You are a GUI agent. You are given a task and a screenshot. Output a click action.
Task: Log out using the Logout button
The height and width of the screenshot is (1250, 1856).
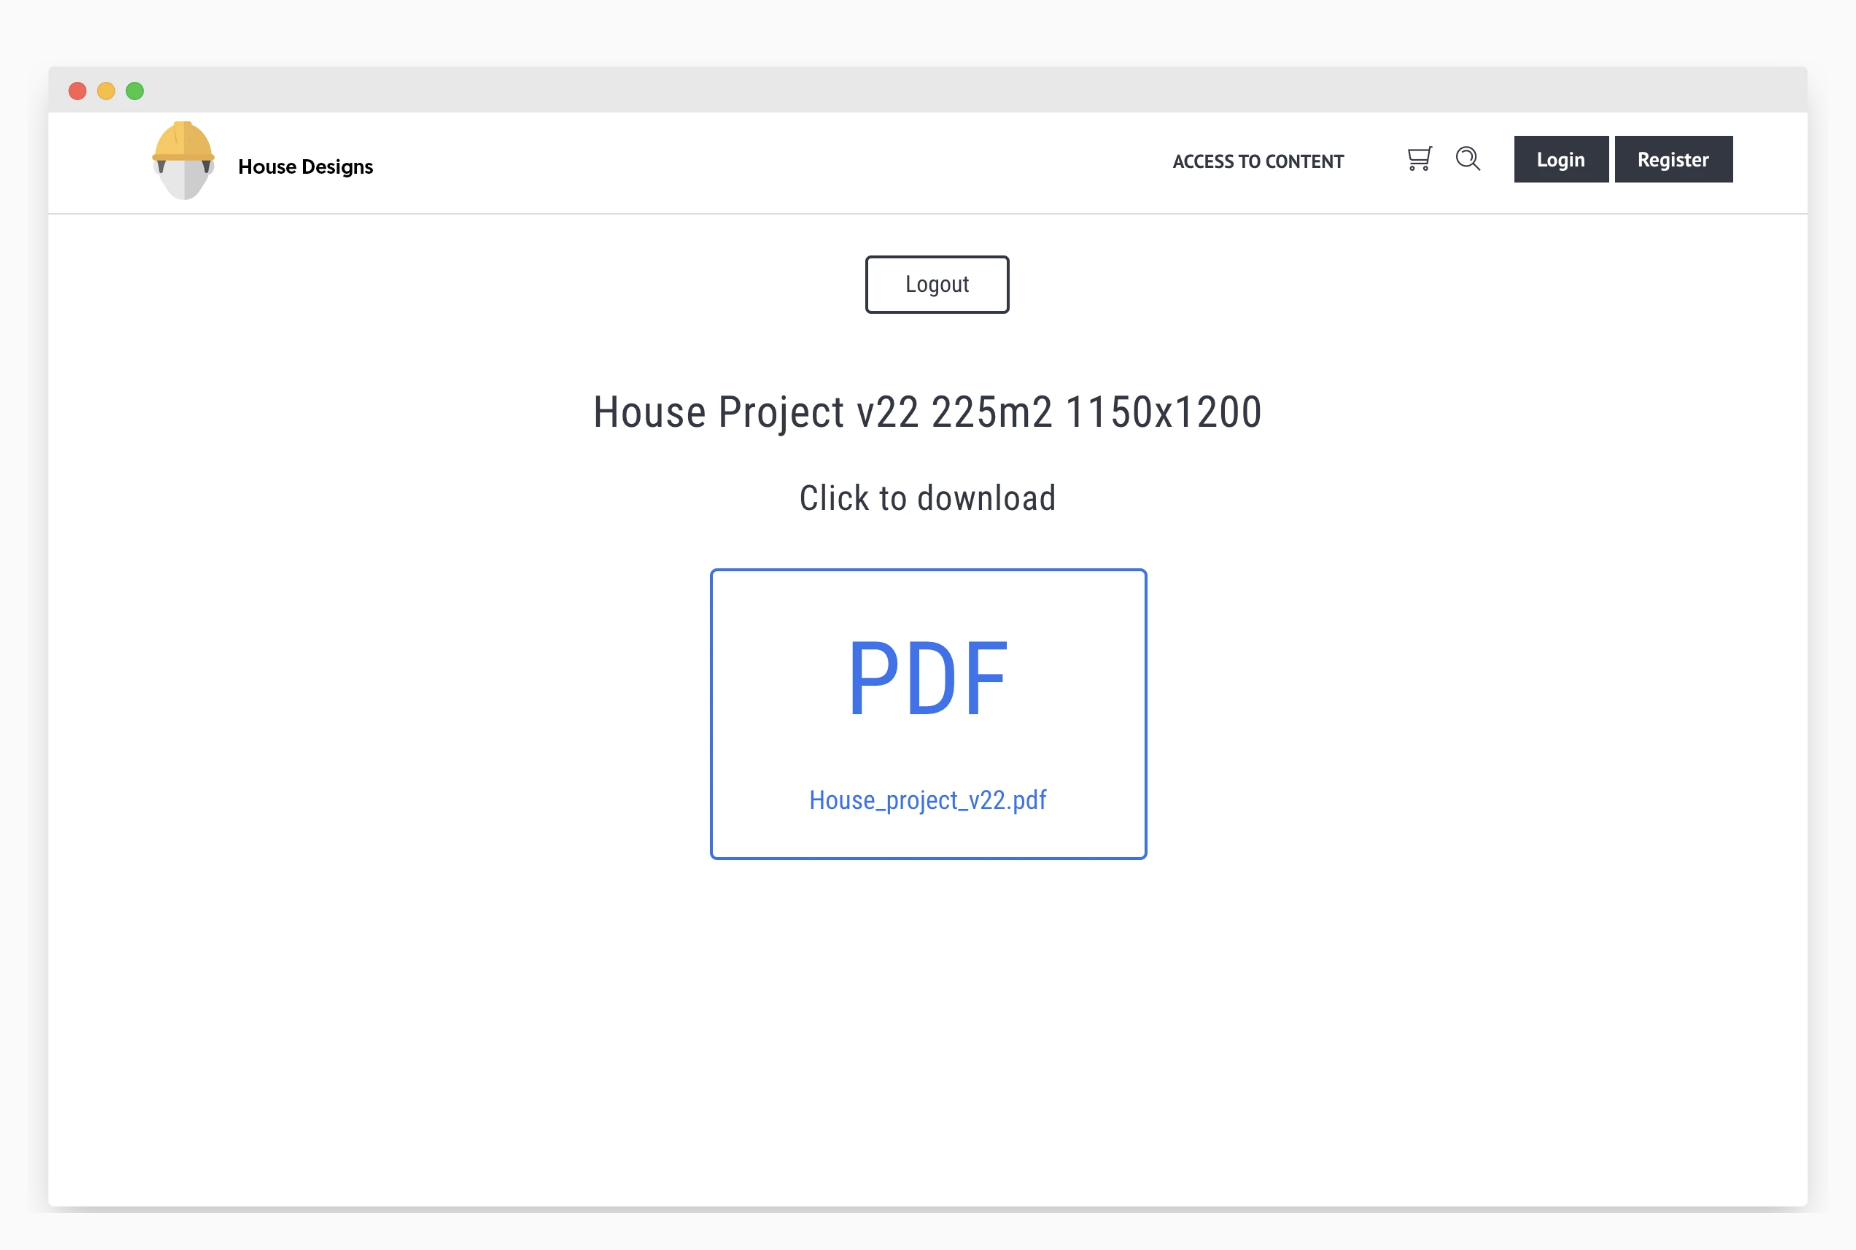point(936,285)
